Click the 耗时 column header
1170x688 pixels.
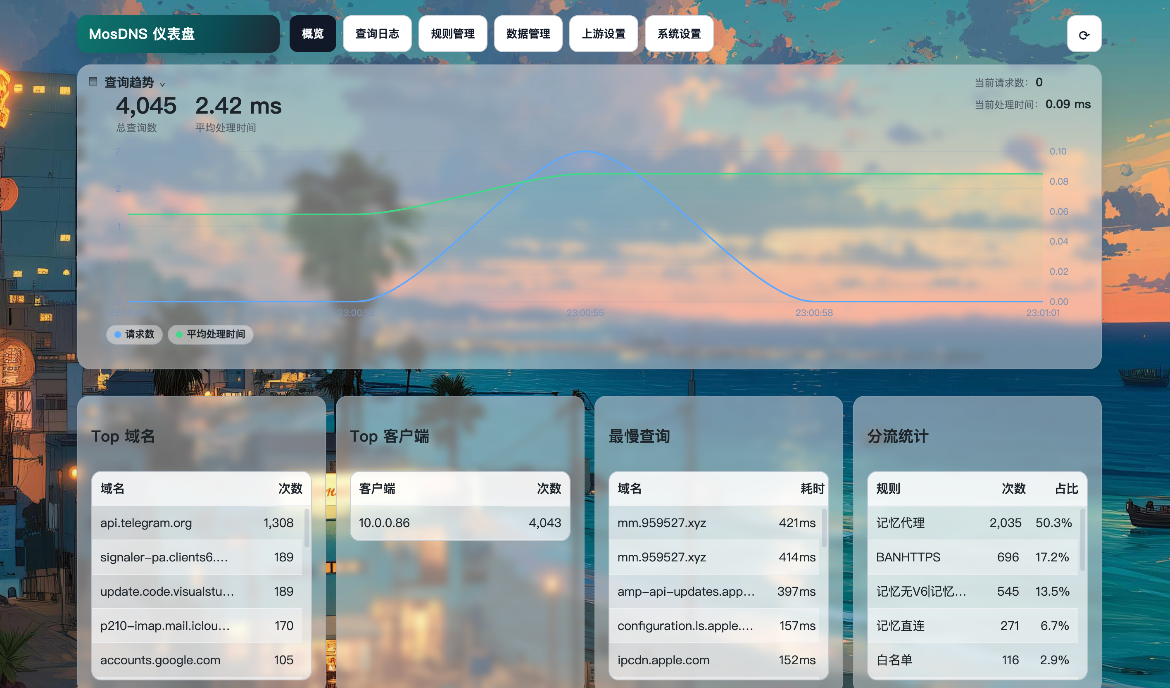(x=813, y=489)
